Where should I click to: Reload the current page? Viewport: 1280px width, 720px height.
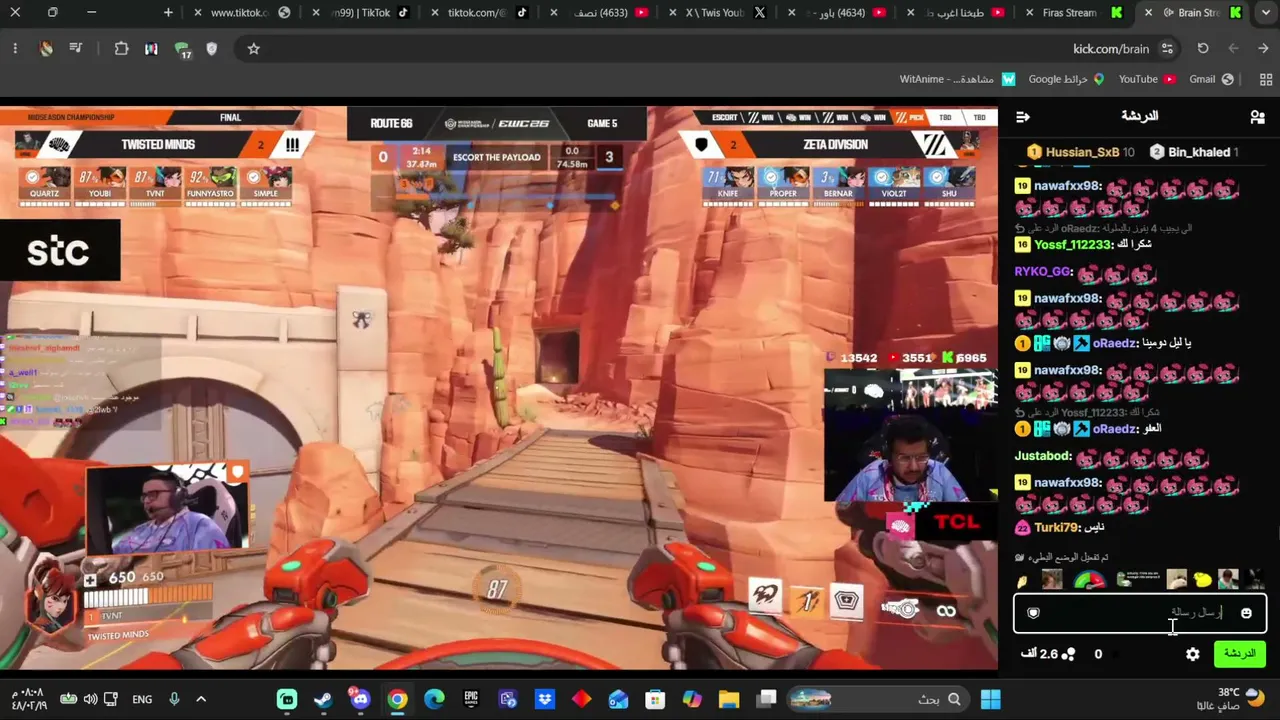pyautogui.click(x=1203, y=48)
